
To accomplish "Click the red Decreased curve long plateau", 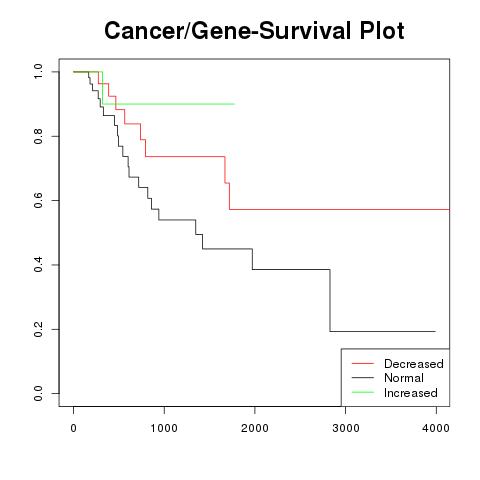I will (339, 209).
